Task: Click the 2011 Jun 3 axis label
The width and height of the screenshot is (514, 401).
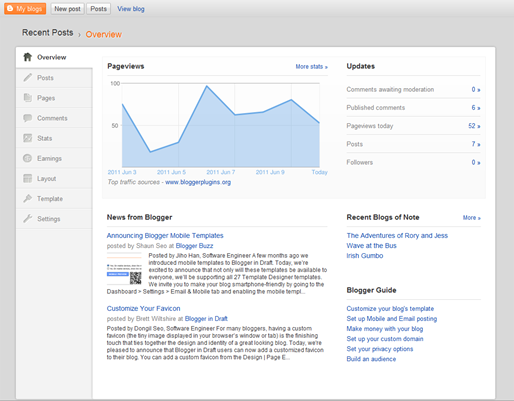Action: click(122, 172)
